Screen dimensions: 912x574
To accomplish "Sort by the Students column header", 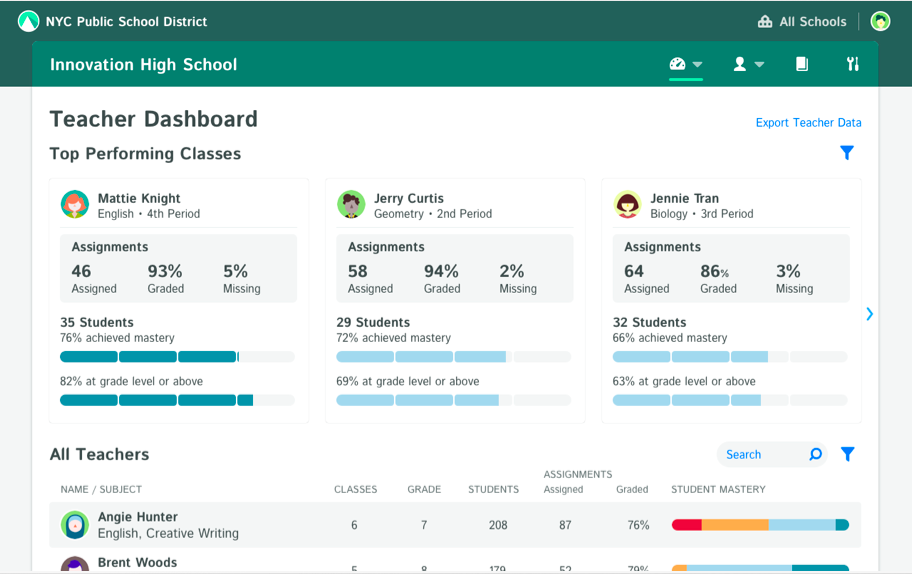I will tap(493, 490).
